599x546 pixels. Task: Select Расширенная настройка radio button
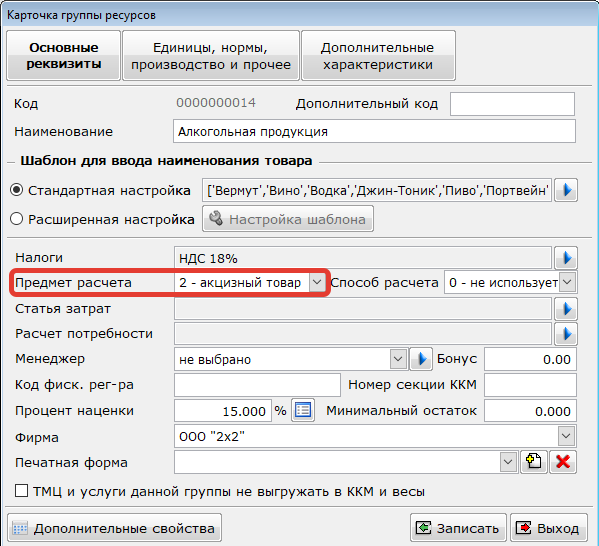pos(16,219)
